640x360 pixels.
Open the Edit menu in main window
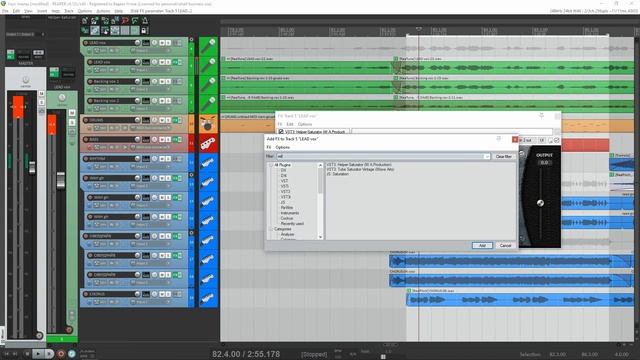(x=16, y=11)
